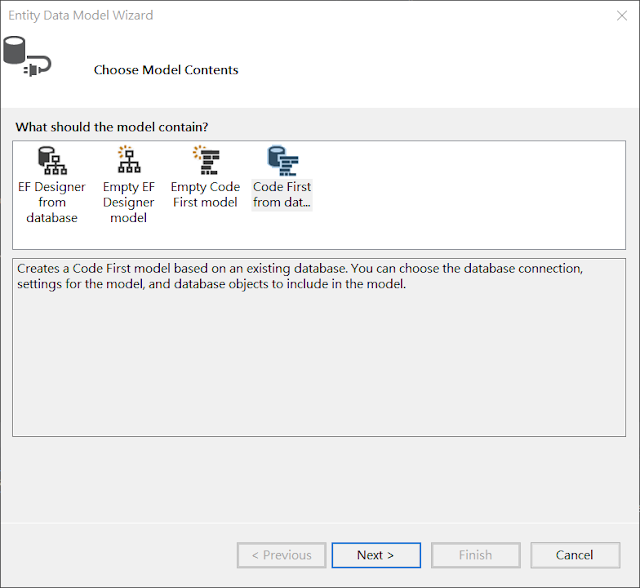Click the Entity Data Model Wizard title bar
Screen dimensions: 640x588
(x=286, y=16)
